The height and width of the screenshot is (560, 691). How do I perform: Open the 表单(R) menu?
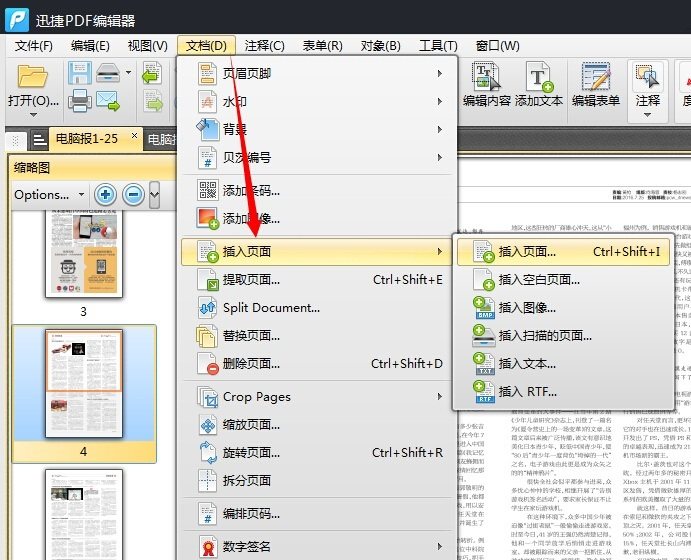pos(322,46)
